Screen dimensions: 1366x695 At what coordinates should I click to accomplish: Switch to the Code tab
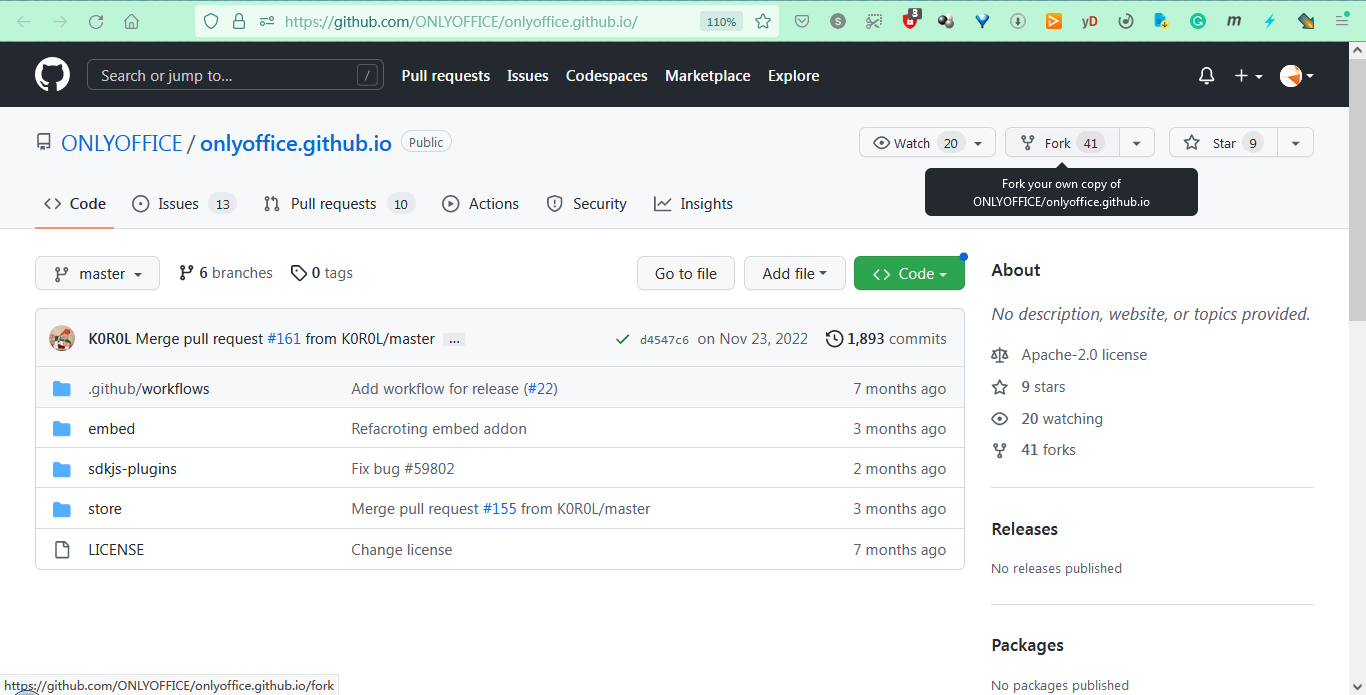75,204
